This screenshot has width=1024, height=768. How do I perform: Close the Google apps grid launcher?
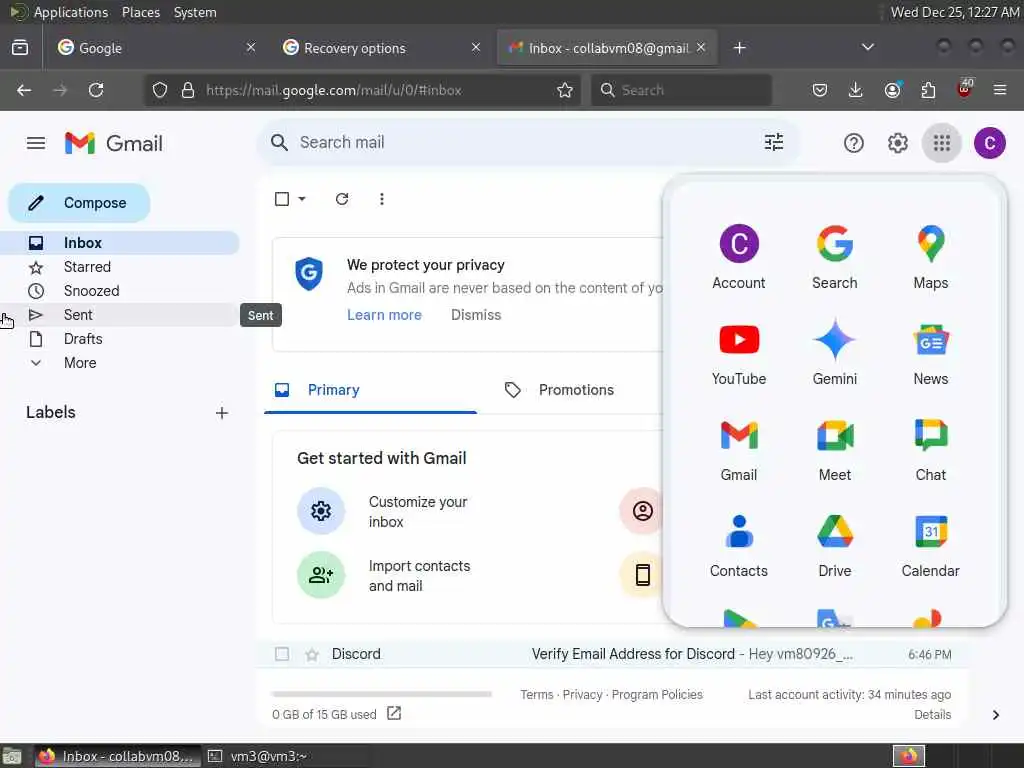click(942, 143)
